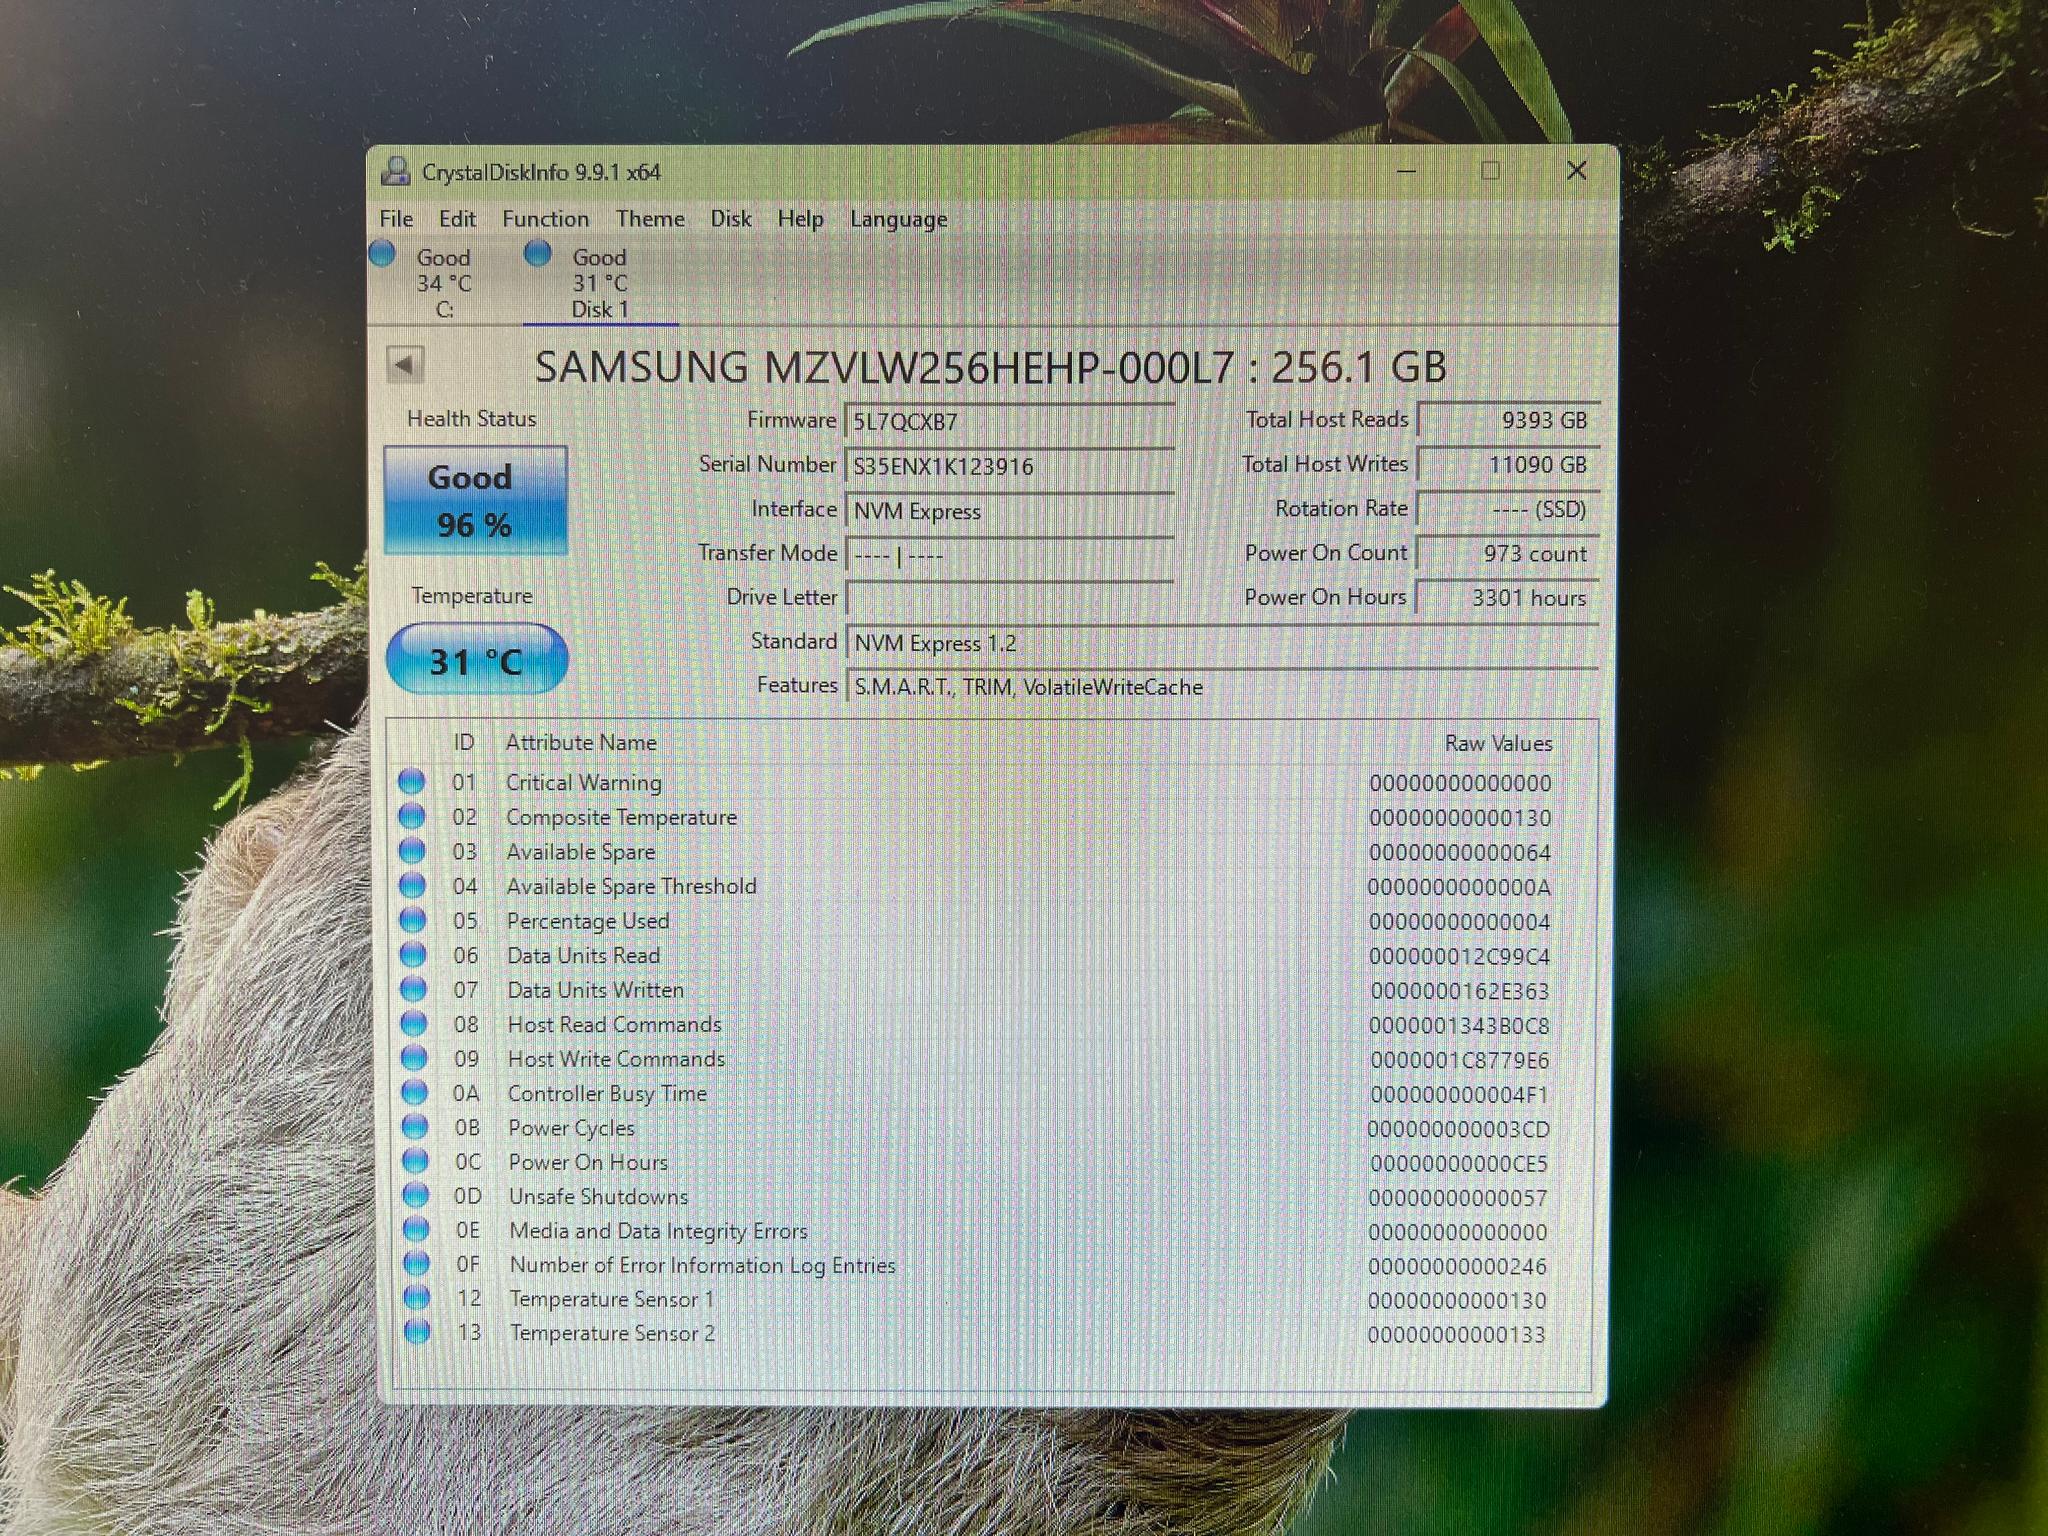Click status orb beside Available Spare row 03
The height and width of the screenshot is (1536, 2048).
tap(411, 851)
